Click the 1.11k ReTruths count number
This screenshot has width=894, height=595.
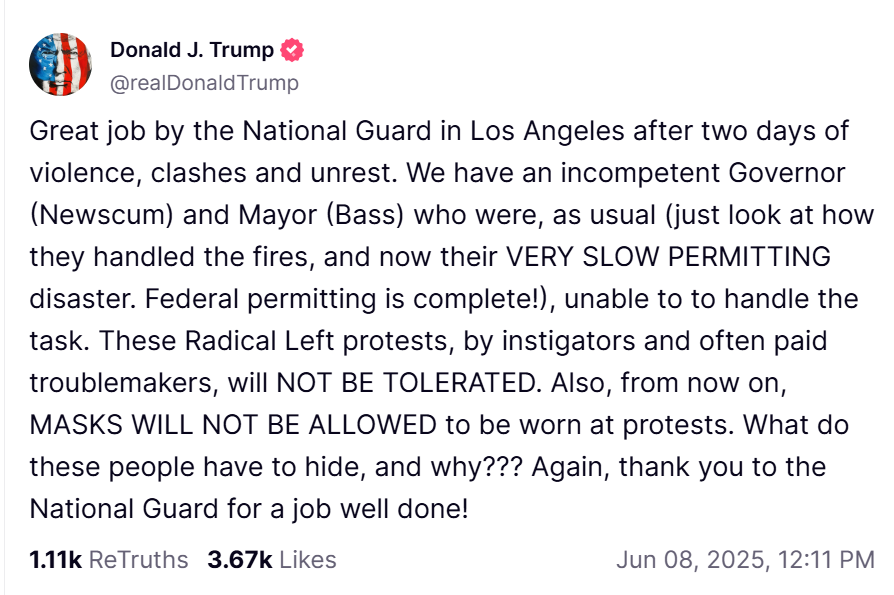pyautogui.click(x=55, y=560)
